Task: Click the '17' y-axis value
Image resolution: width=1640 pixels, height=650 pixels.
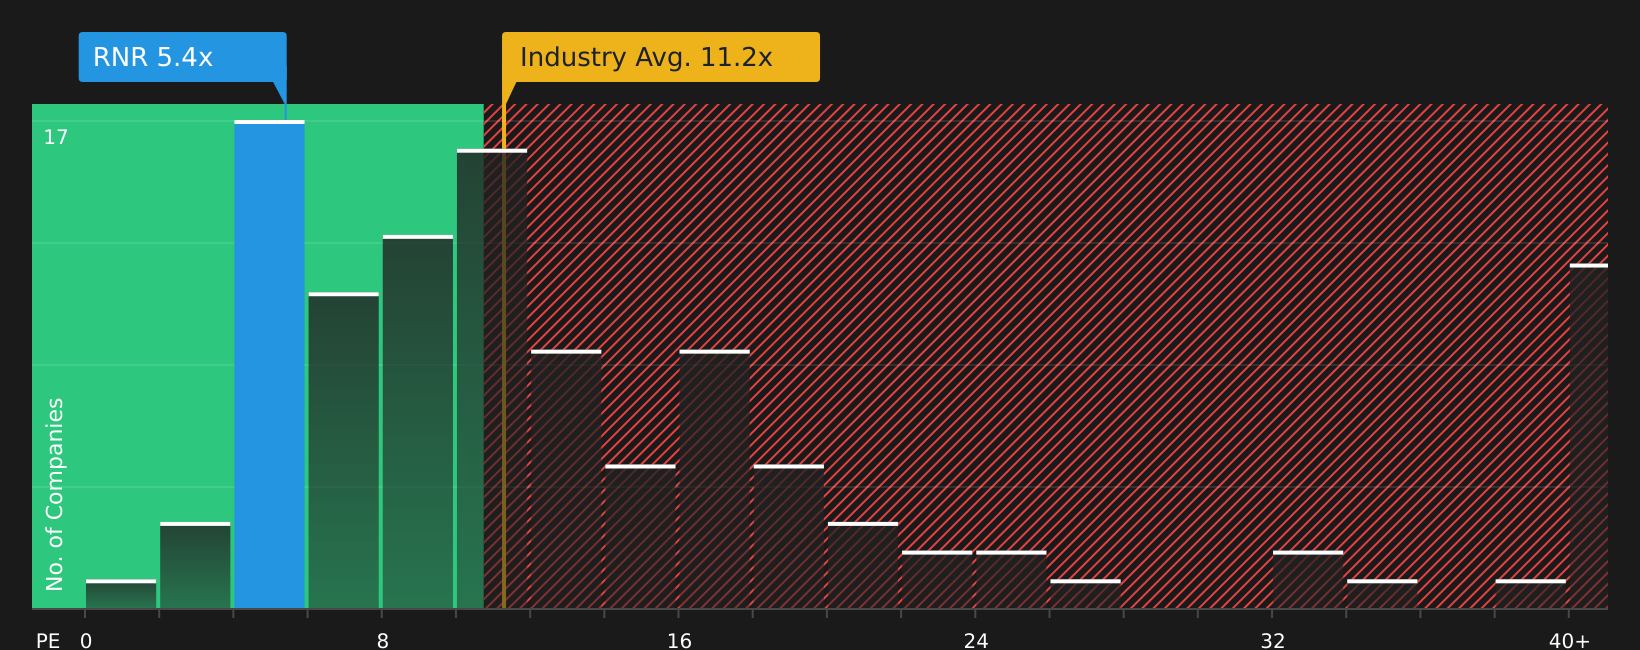Action: point(56,137)
